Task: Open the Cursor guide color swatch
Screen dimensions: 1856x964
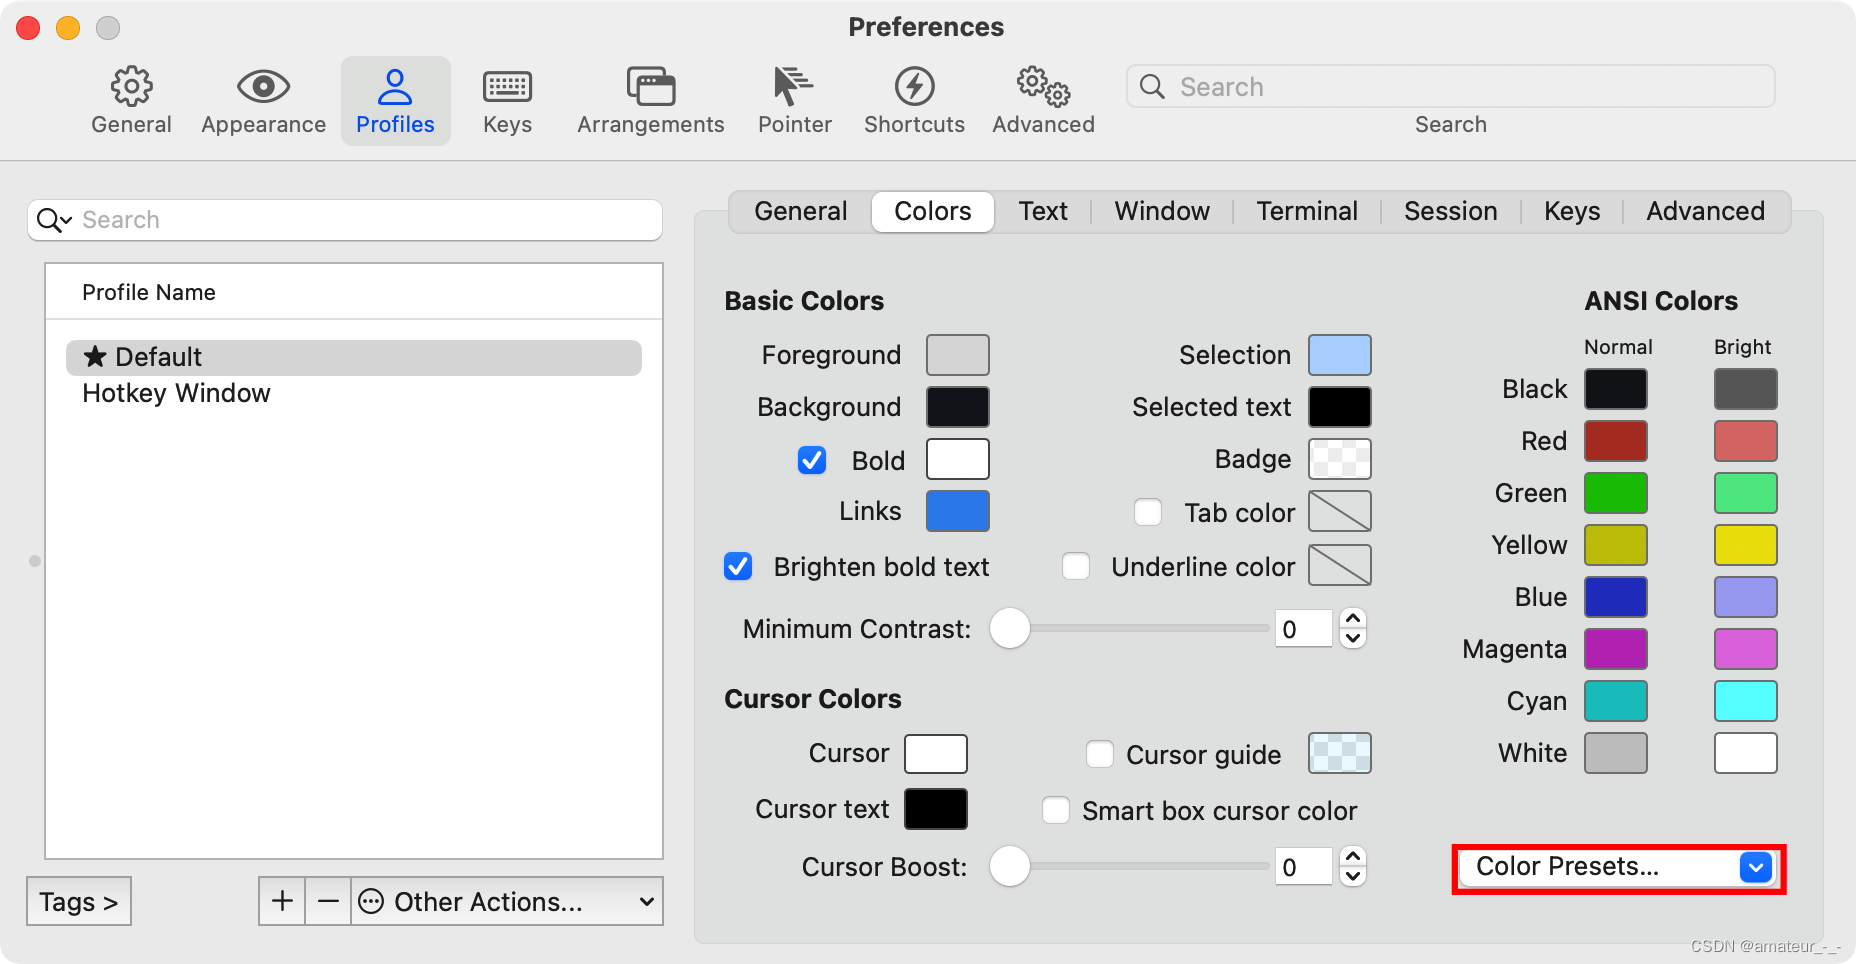Action: 1340,753
